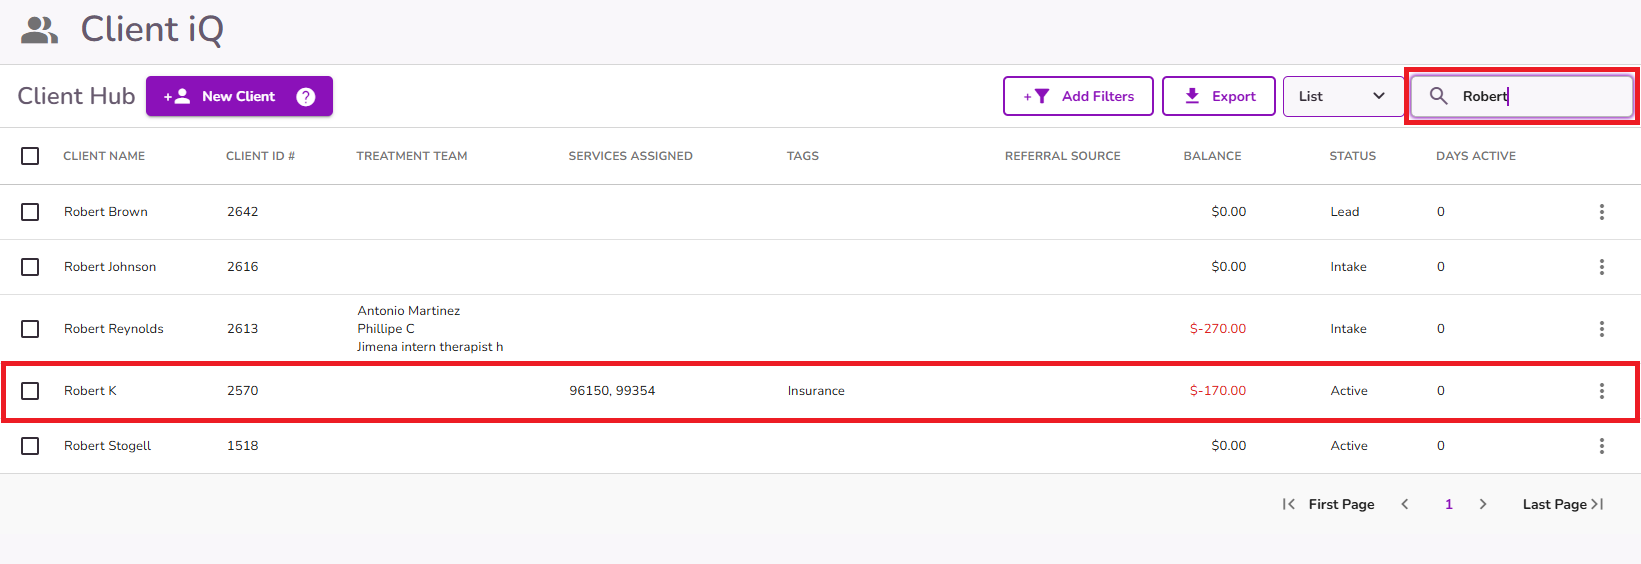Image resolution: width=1641 pixels, height=564 pixels.
Task: Click services 96150, 99354
Action: pyautogui.click(x=612, y=391)
